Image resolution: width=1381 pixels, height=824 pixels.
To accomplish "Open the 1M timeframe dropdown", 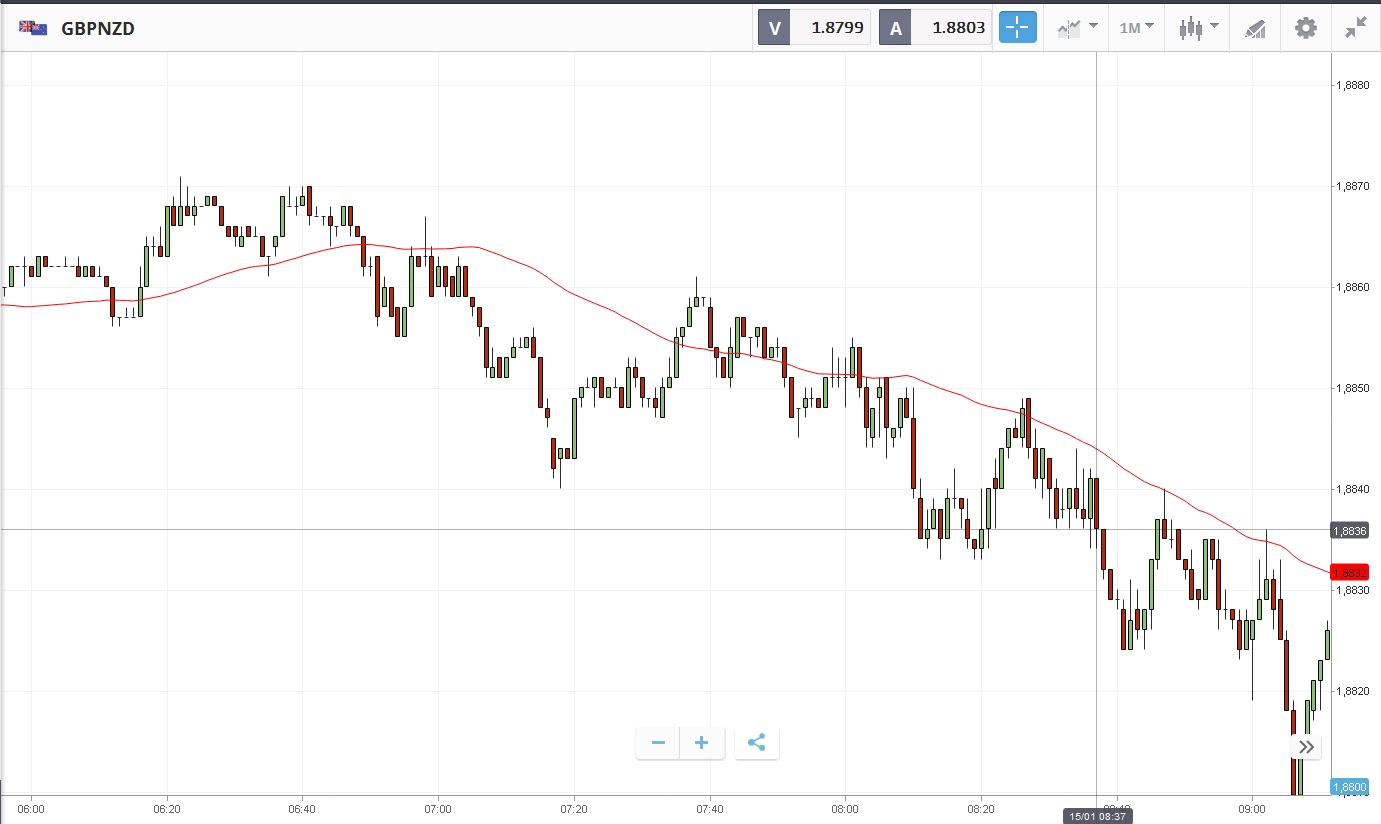I will tap(1136, 28).
